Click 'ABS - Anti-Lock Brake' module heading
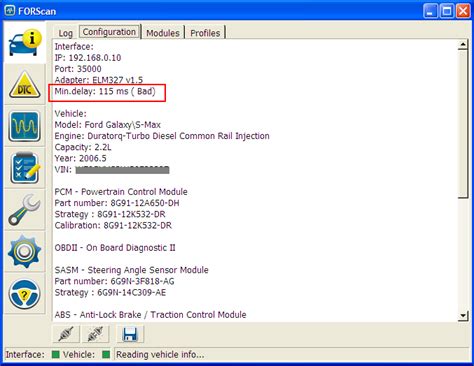Viewport: 474px width, 366px height. [150, 315]
